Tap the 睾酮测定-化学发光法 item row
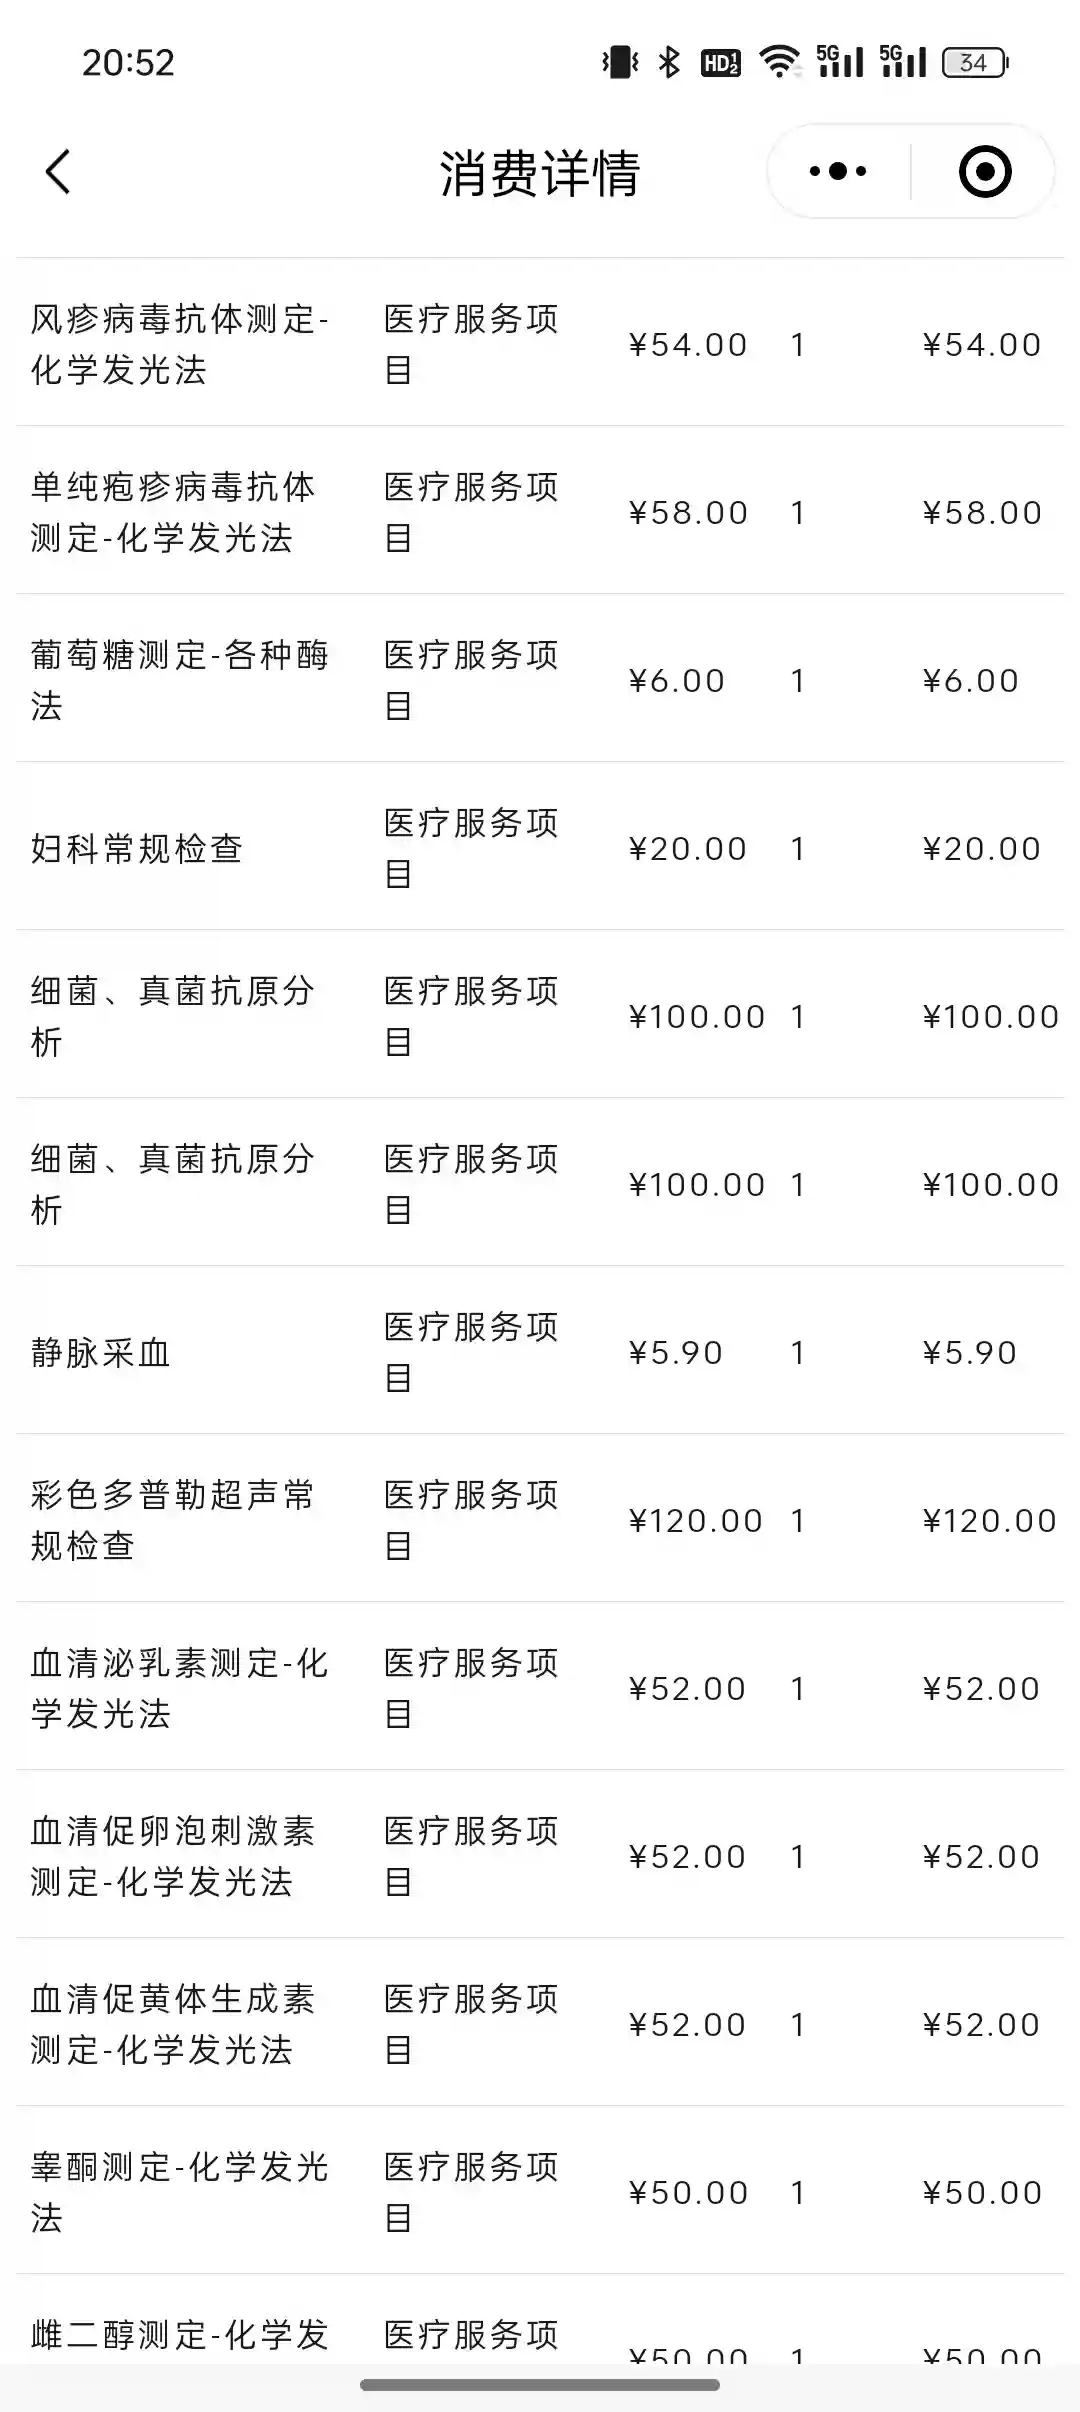Viewport: 1080px width, 2412px height. coord(180,2192)
